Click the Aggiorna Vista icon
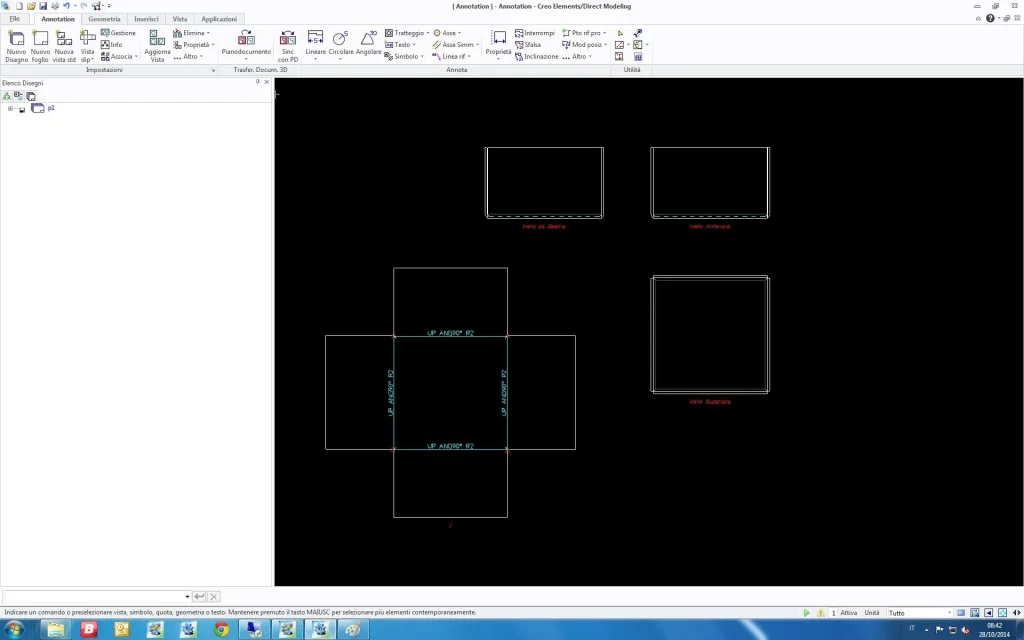Image resolution: width=1024 pixels, height=640 pixels. click(157, 46)
